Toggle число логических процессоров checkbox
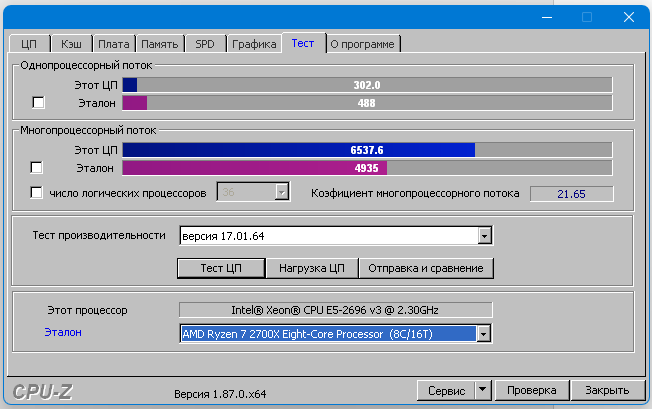The width and height of the screenshot is (652, 409). (x=37, y=192)
